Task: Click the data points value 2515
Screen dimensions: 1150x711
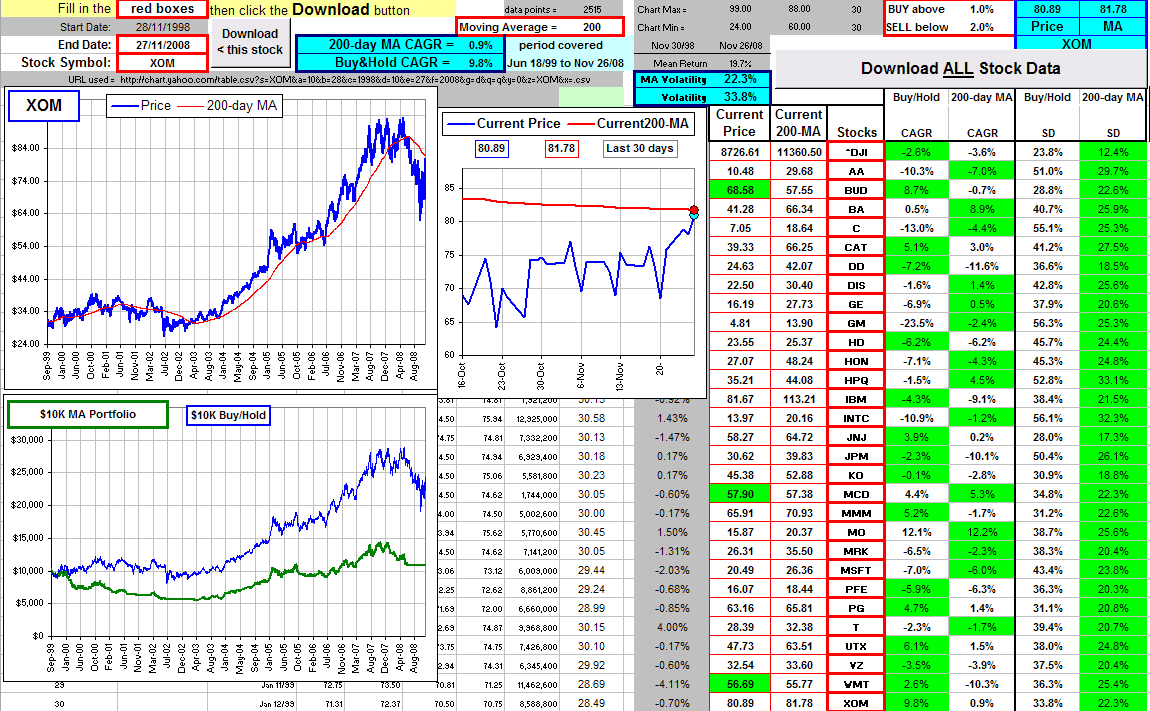Action: (x=592, y=10)
